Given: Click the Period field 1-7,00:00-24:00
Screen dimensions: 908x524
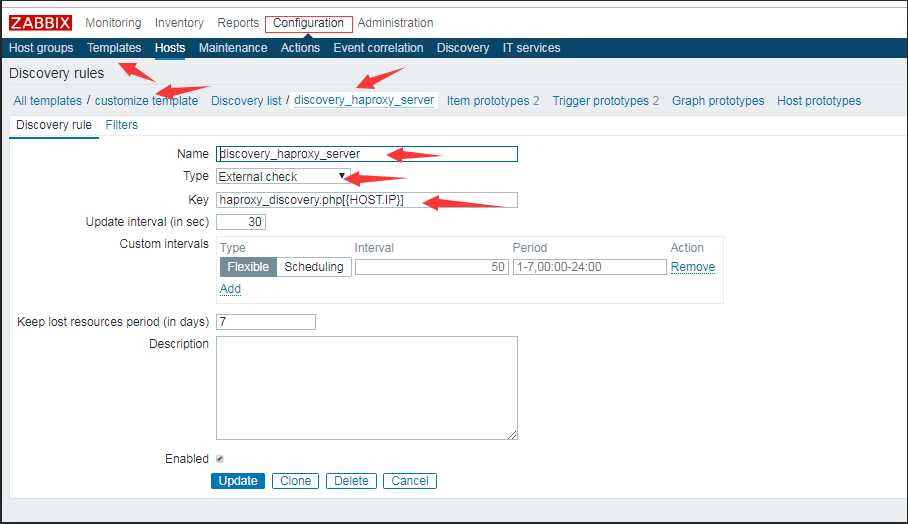Looking at the screenshot, I should (590, 267).
